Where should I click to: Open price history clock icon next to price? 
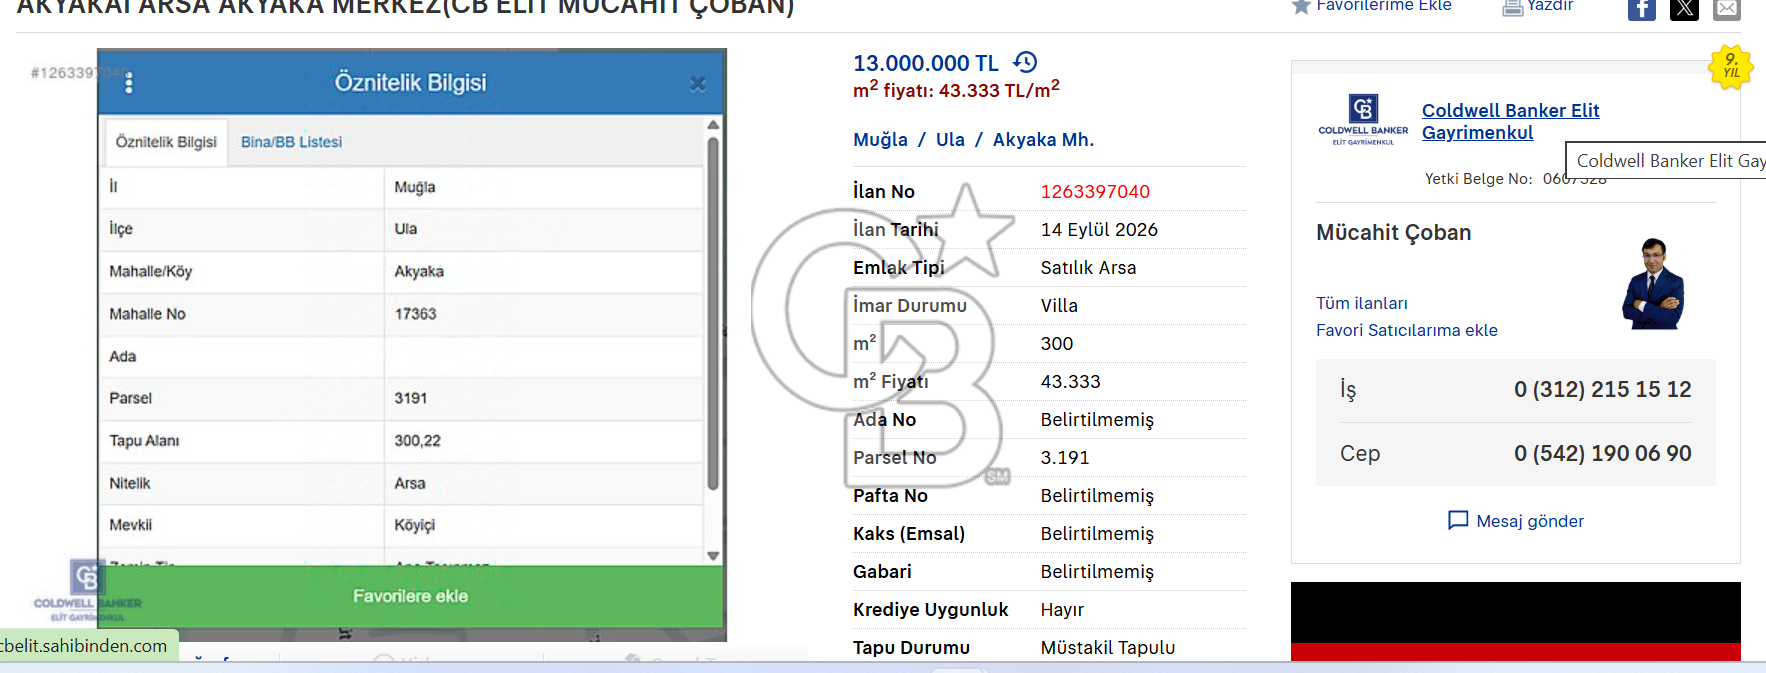pyautogui.click(x=1025, y=62)
